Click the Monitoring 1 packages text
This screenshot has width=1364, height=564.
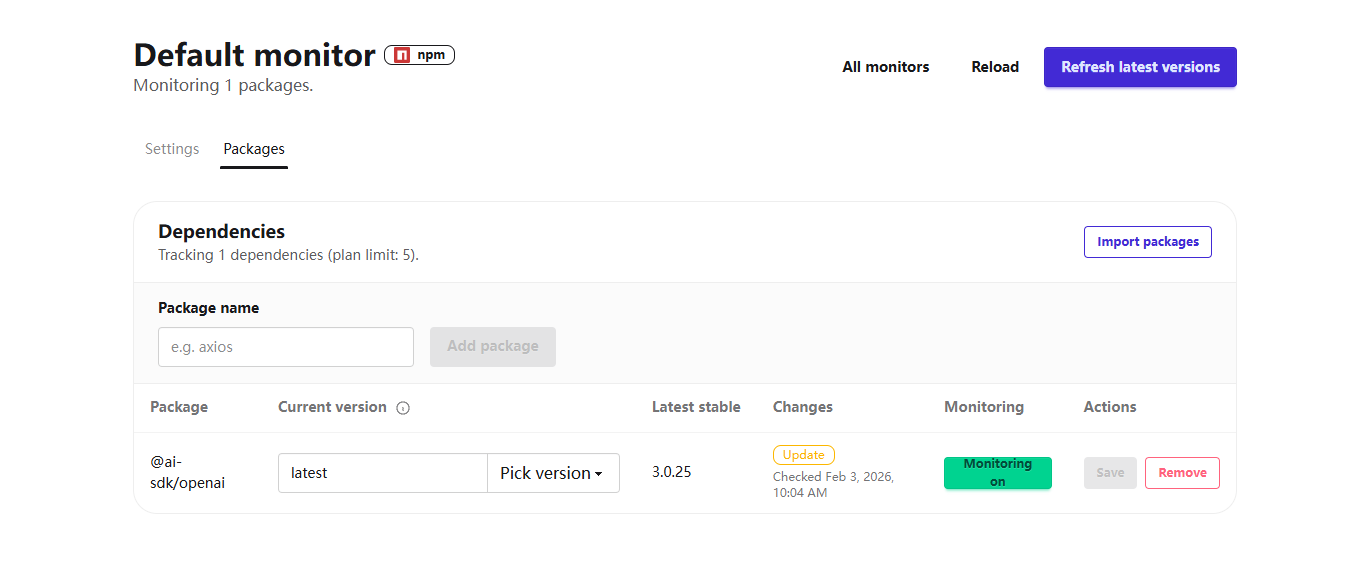(223, 86)
